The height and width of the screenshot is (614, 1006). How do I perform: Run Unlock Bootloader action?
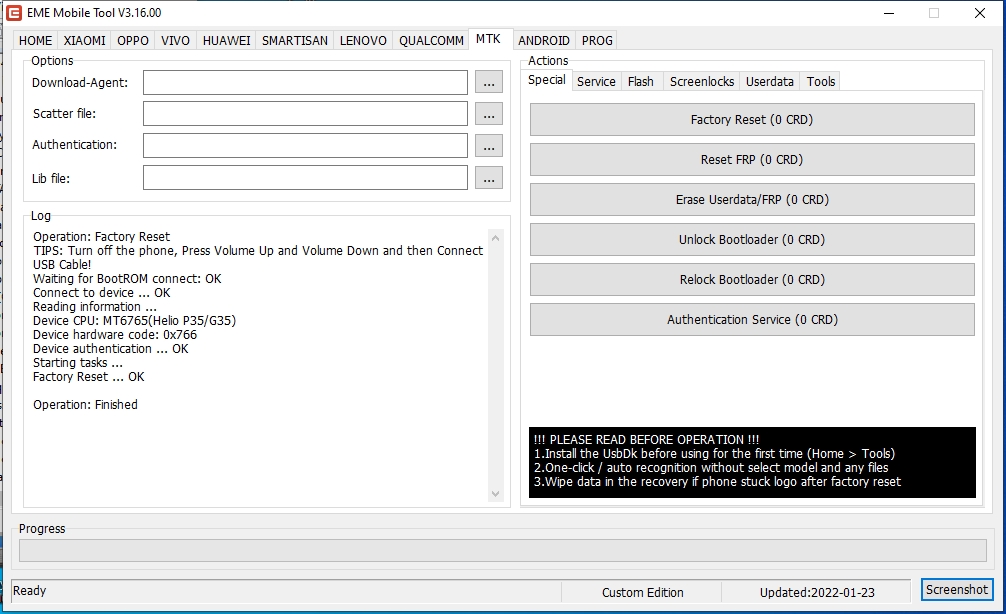click(751, 240)
